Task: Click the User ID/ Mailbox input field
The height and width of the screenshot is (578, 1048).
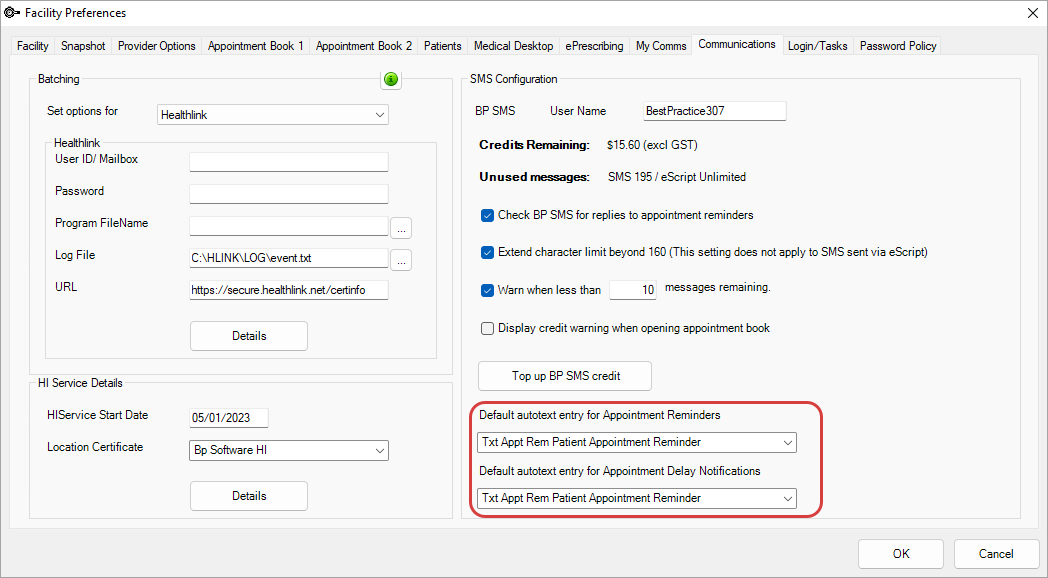Action: 289,162
